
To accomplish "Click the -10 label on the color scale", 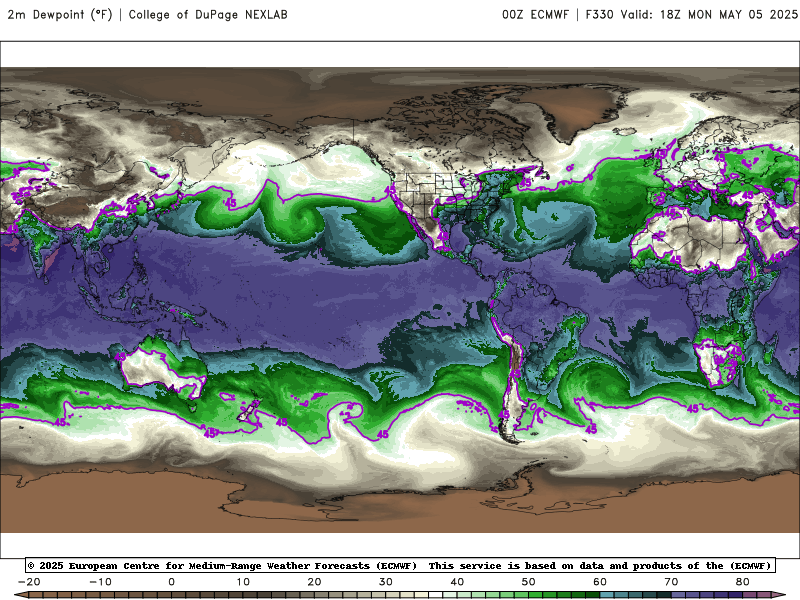I will point(100,582).
